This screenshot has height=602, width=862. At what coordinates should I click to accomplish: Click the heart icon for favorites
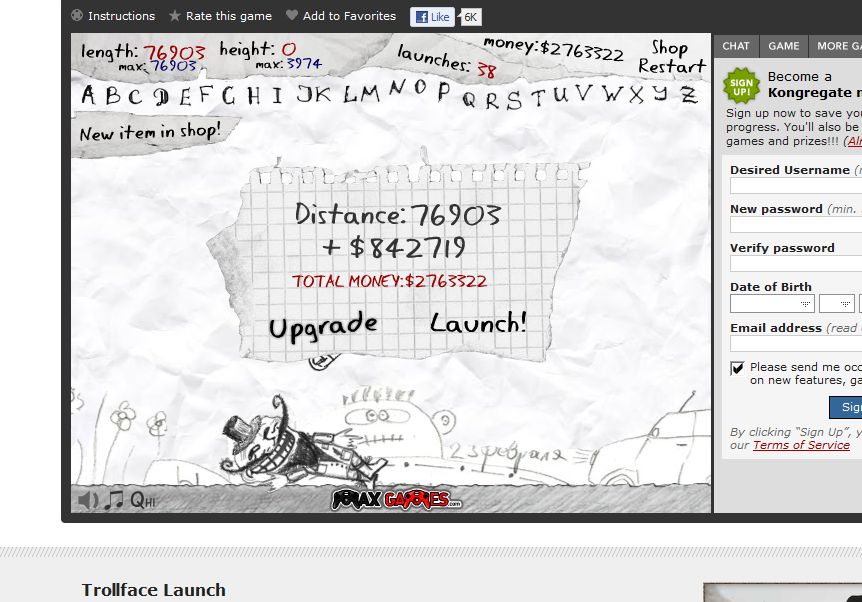(292, 15)
